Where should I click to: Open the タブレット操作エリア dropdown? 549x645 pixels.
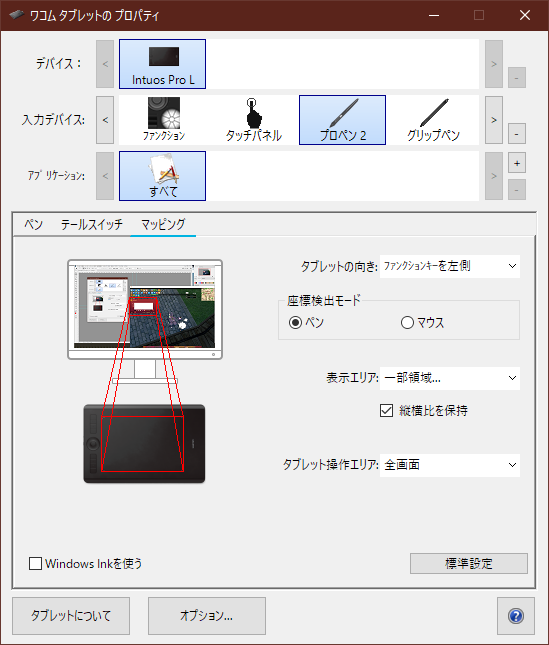450,465
